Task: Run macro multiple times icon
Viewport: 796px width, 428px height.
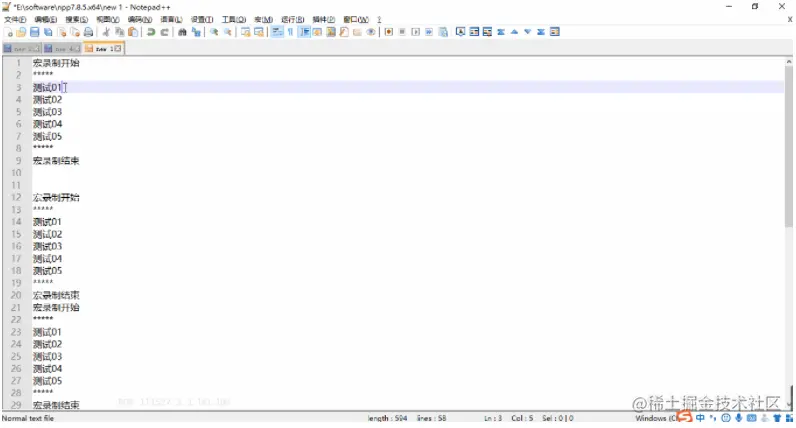Action: click(429, 32)
